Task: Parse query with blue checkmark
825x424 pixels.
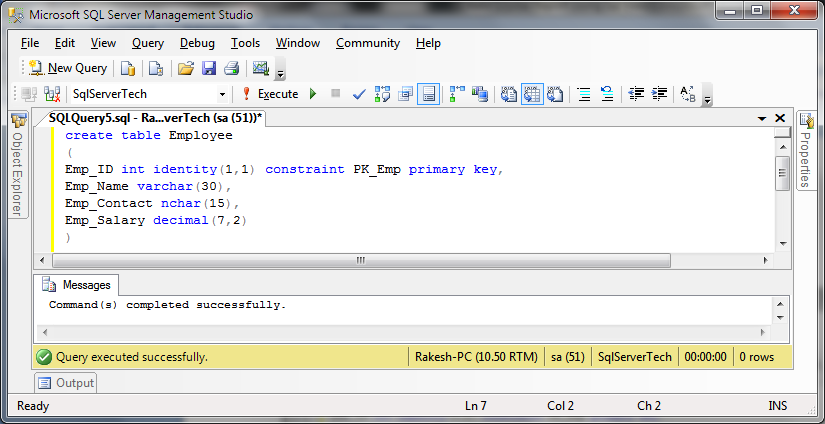Action: pos(359,95)
